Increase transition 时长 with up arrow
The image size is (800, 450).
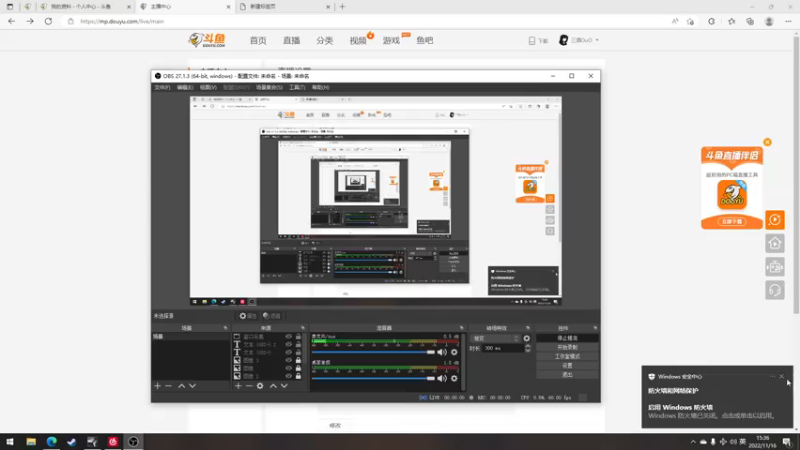(x=528, y=346)
